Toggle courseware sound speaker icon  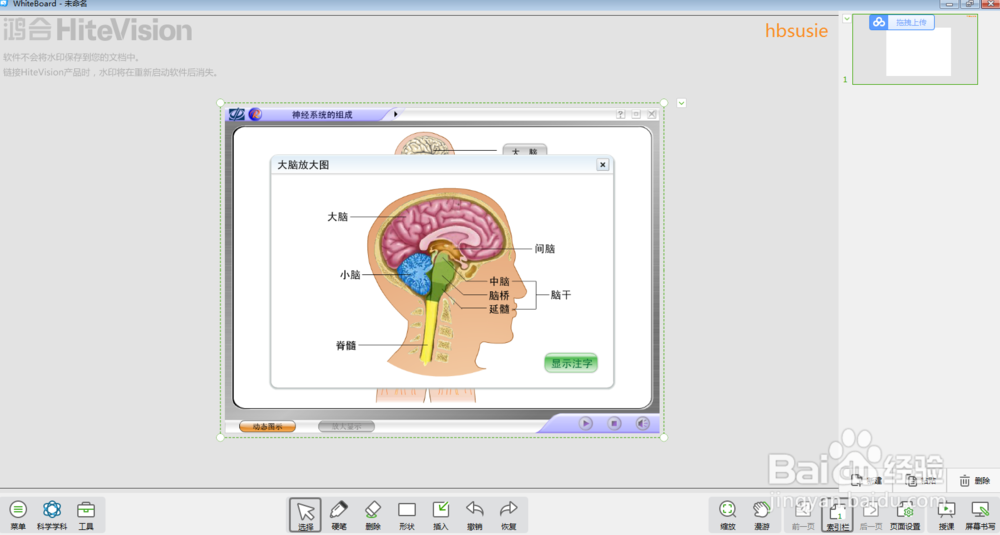[x=642, y=423]
